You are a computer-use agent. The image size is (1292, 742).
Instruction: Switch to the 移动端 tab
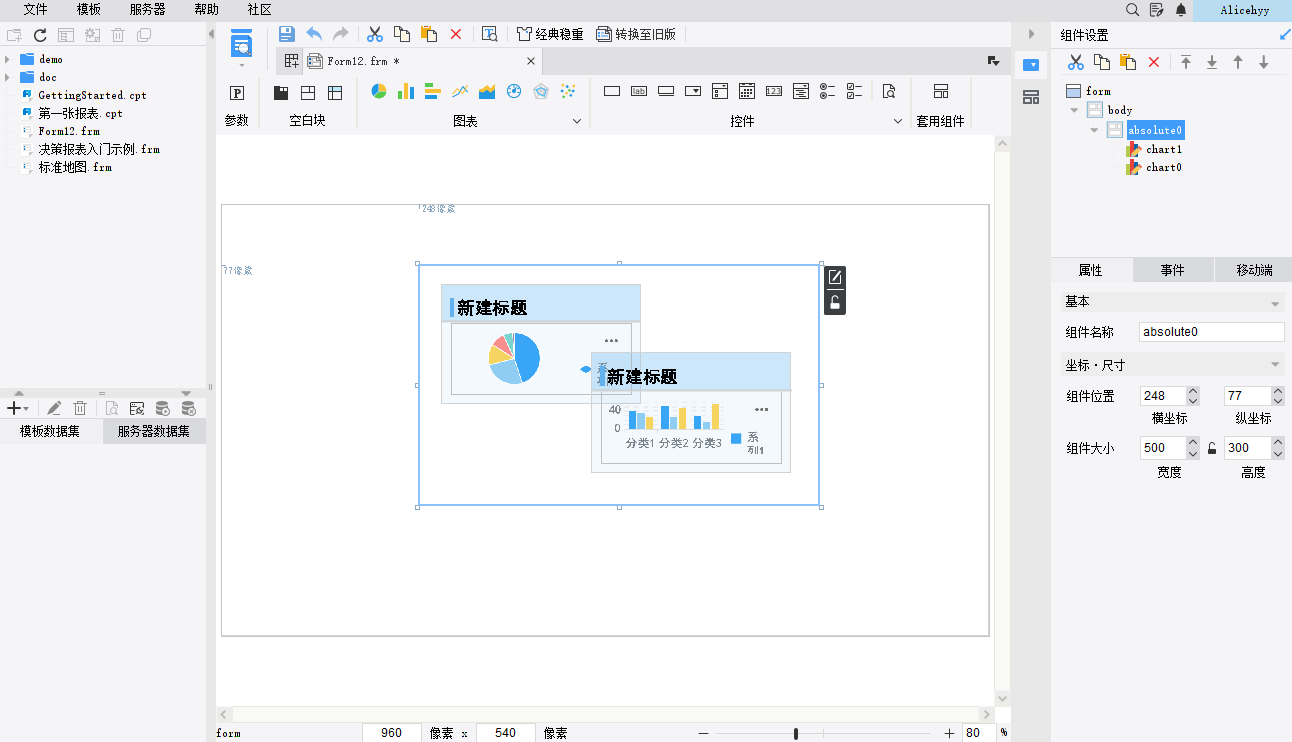coord(1254,270)
